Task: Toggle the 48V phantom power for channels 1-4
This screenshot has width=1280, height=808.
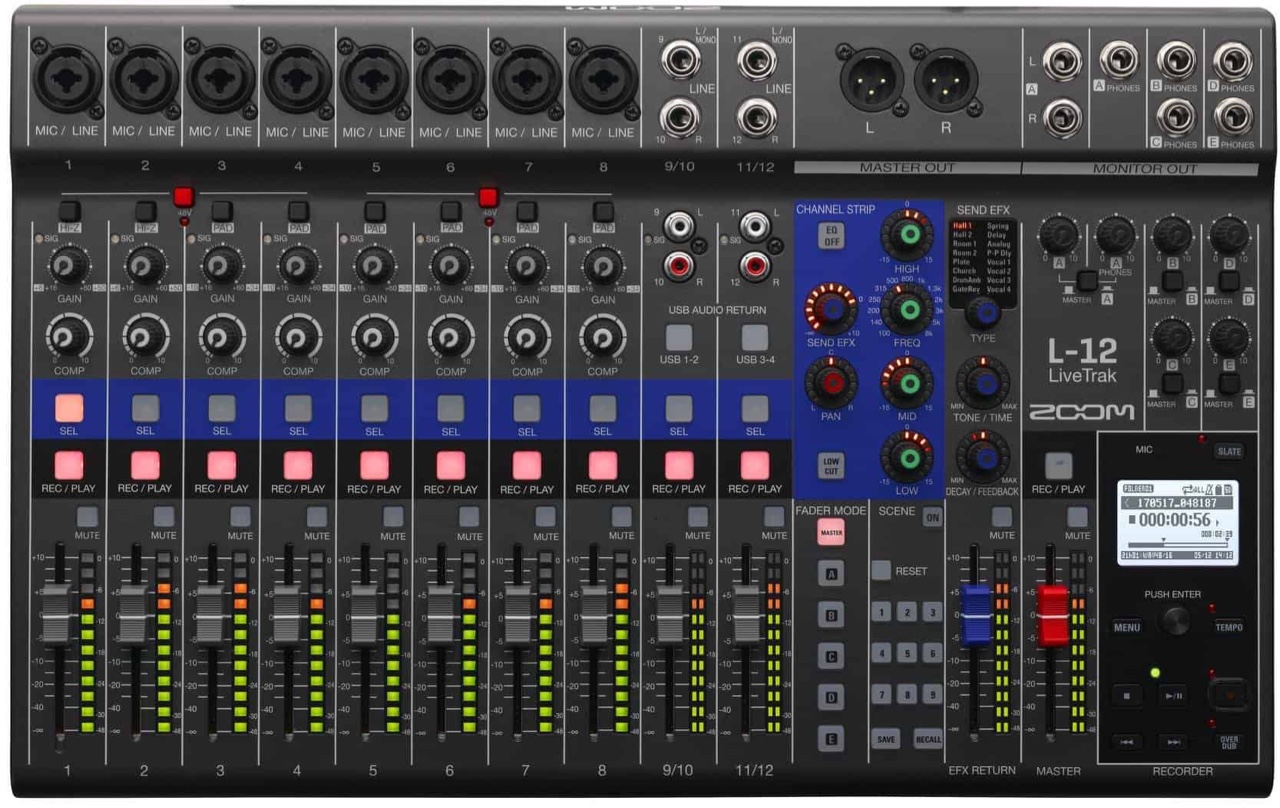Action: [x=183, y=196]
